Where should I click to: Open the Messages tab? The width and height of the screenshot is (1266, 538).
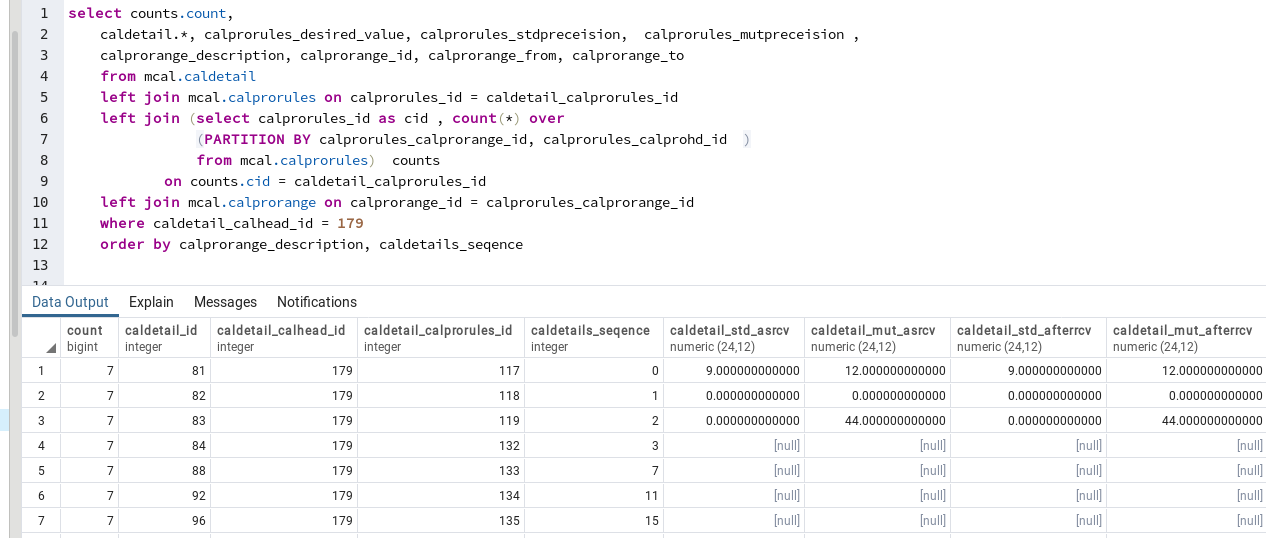[225, 302]
